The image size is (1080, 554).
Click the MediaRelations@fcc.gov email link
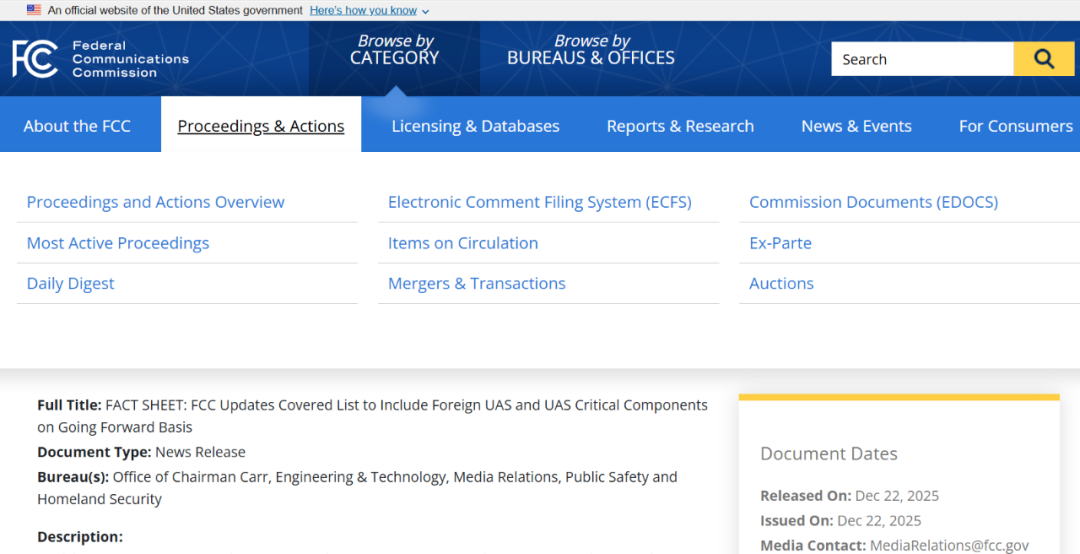point(949,546)
